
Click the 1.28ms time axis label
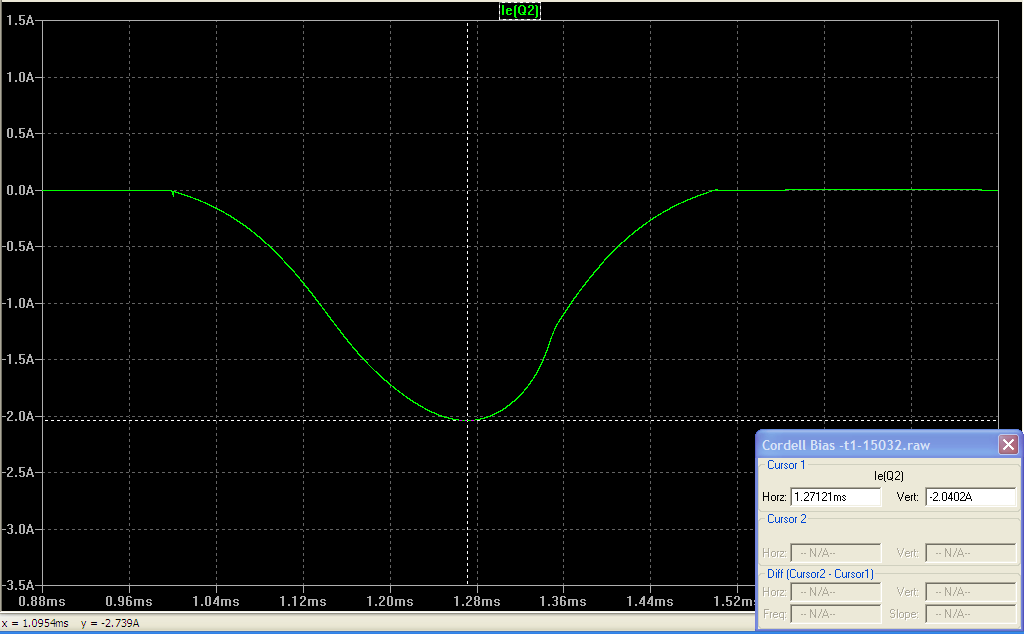click(x=477, y=601)
